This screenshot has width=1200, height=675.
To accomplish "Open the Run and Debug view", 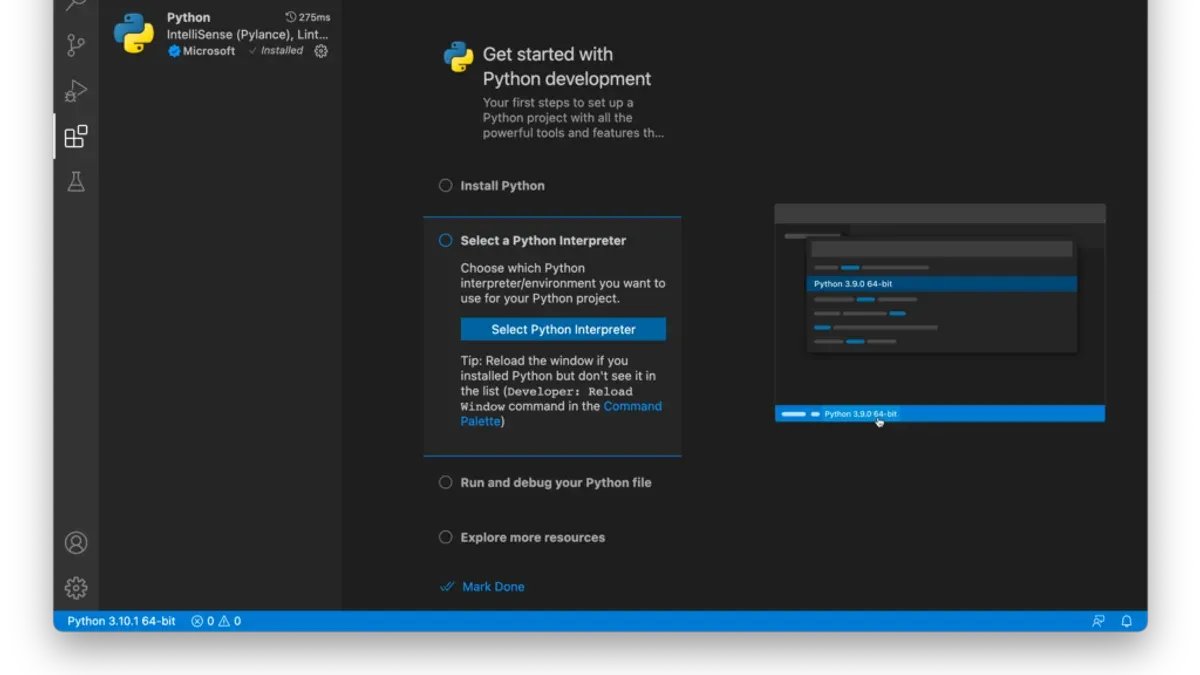I will [76, 92].
